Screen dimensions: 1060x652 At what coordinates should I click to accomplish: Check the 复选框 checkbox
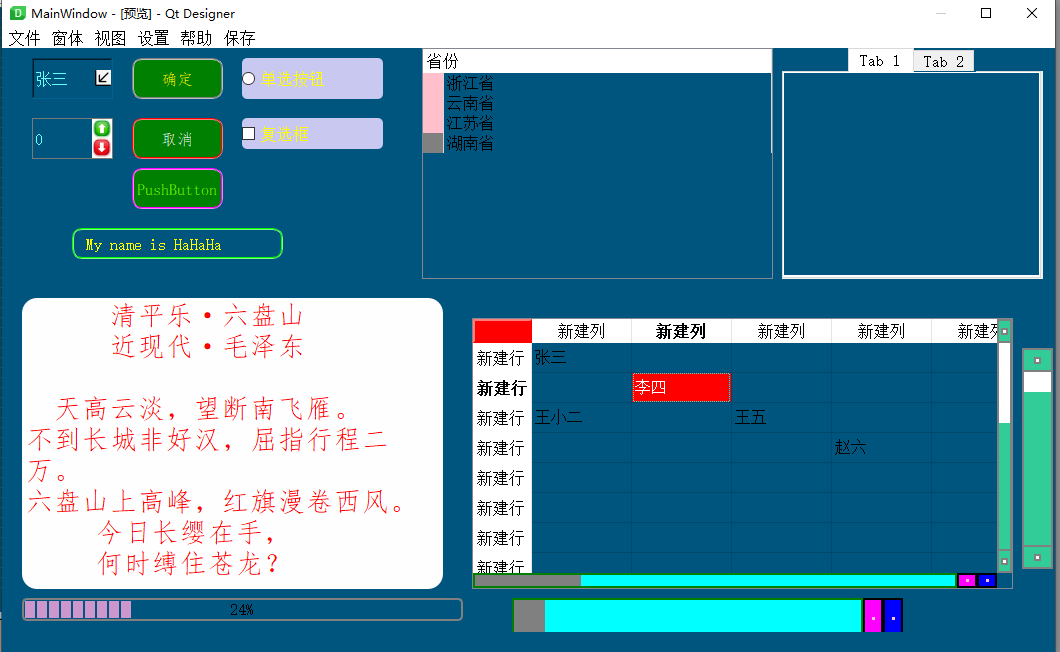(249, 133)
